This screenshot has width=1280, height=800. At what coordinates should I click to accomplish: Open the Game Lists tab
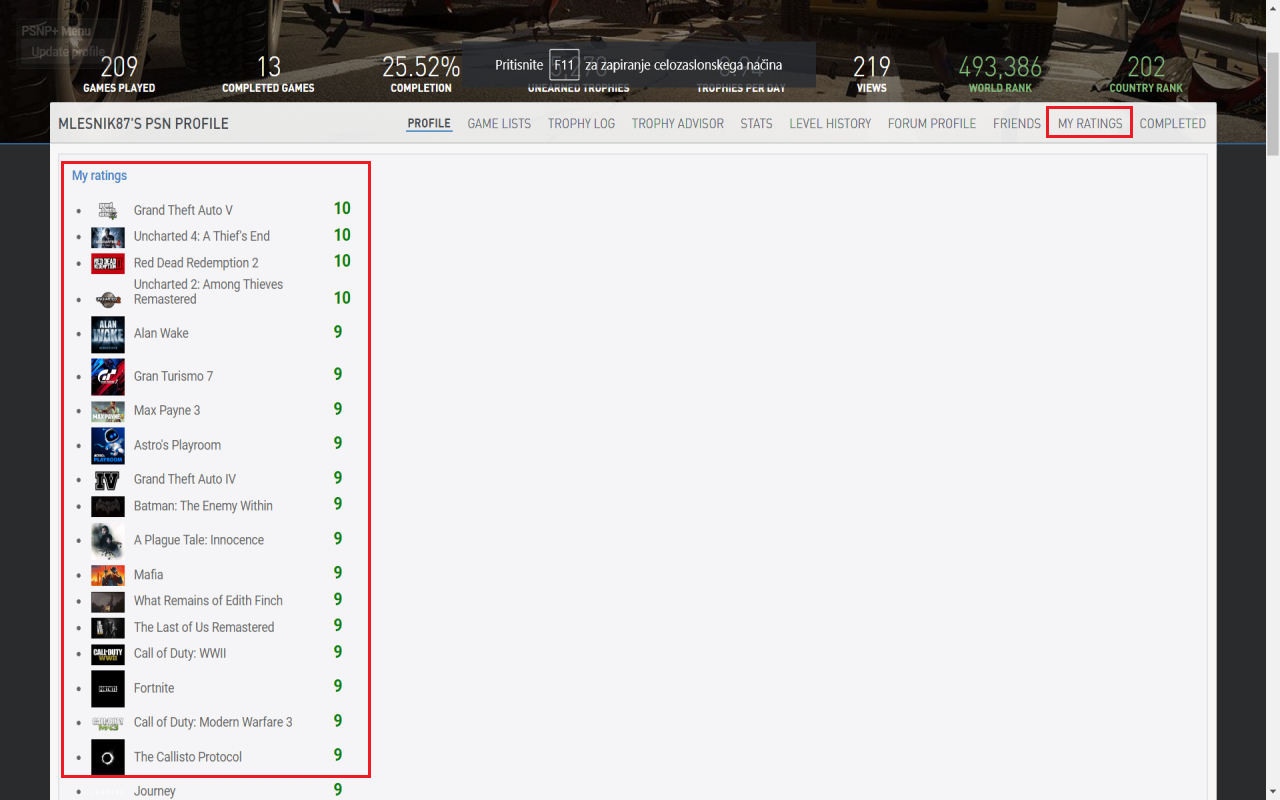[499, 124]
